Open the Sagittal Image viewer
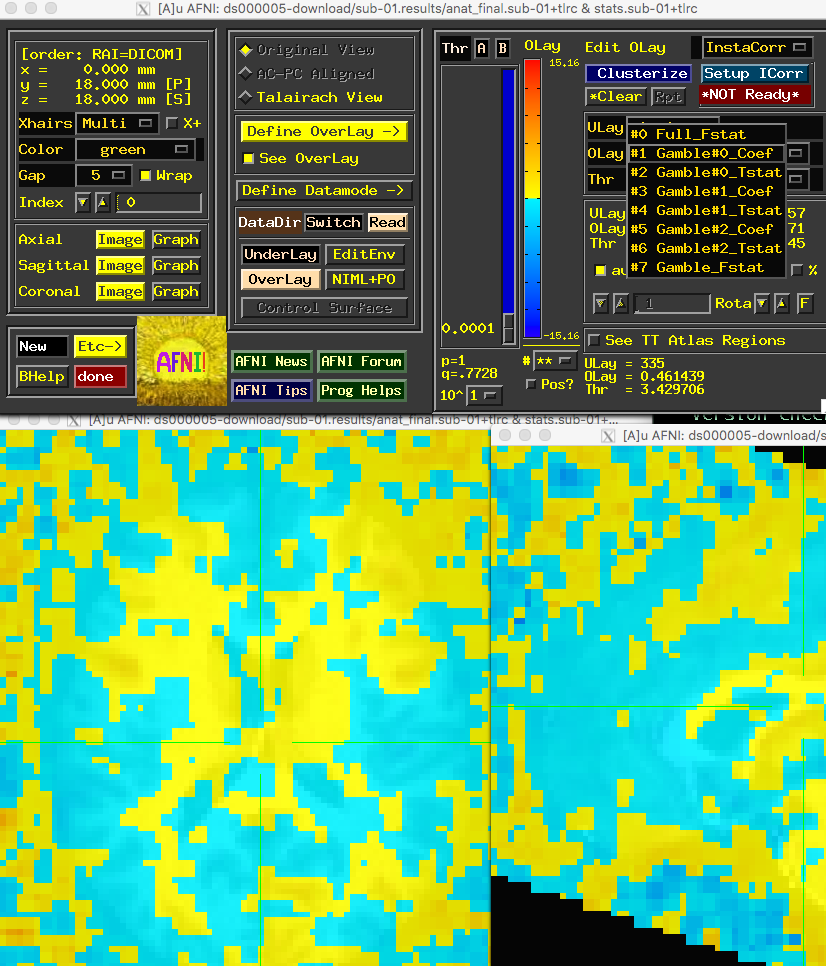 (x=120, y=265)
